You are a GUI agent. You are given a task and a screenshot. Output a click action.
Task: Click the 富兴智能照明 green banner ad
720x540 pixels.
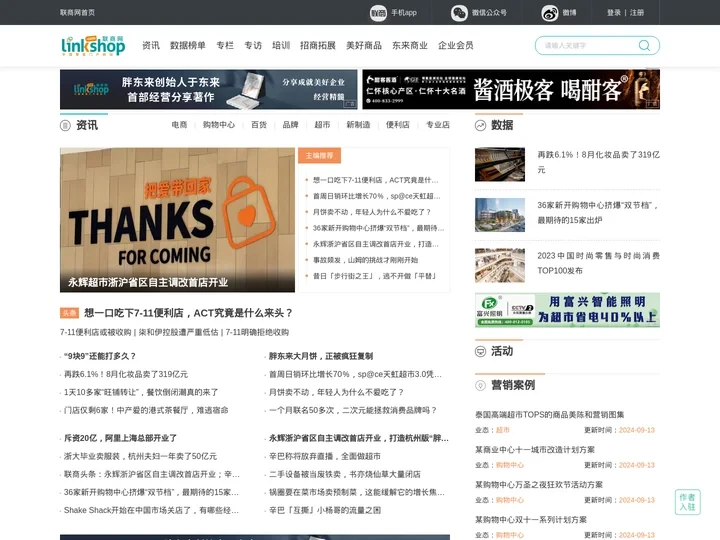tap(568, 310)
